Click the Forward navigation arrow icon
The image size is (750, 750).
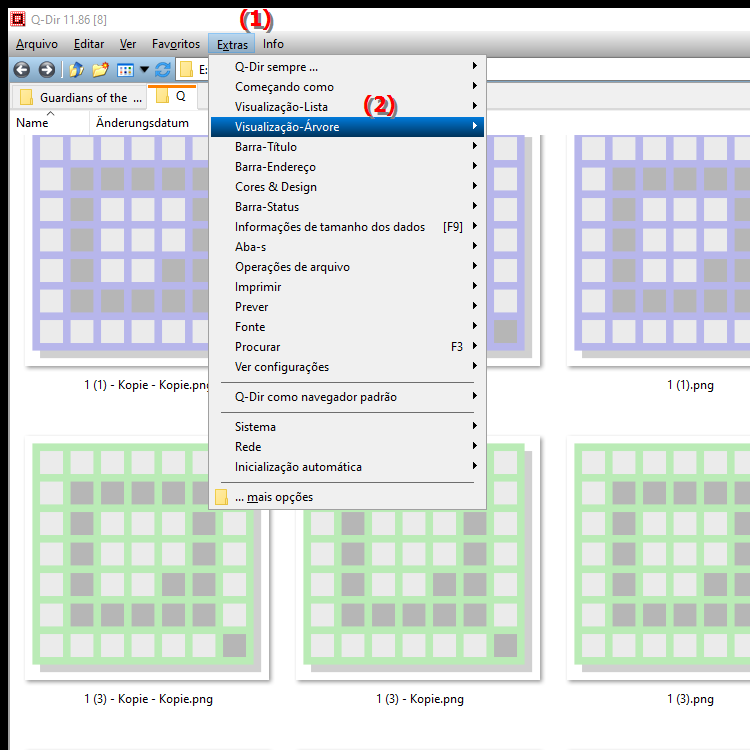(46, 70)
